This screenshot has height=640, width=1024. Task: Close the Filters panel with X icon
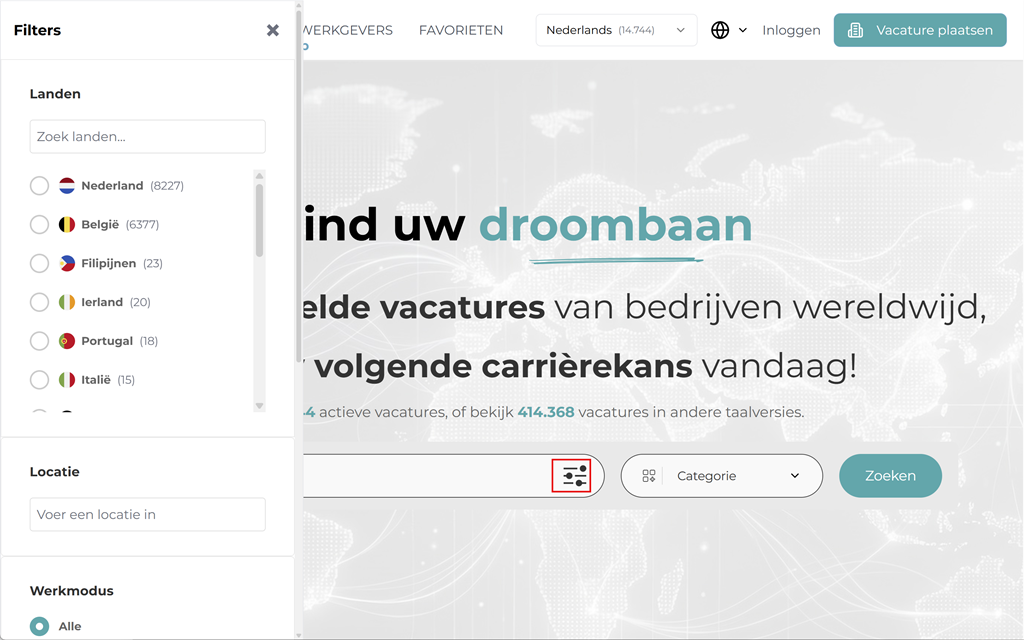(x=273, y=30)
